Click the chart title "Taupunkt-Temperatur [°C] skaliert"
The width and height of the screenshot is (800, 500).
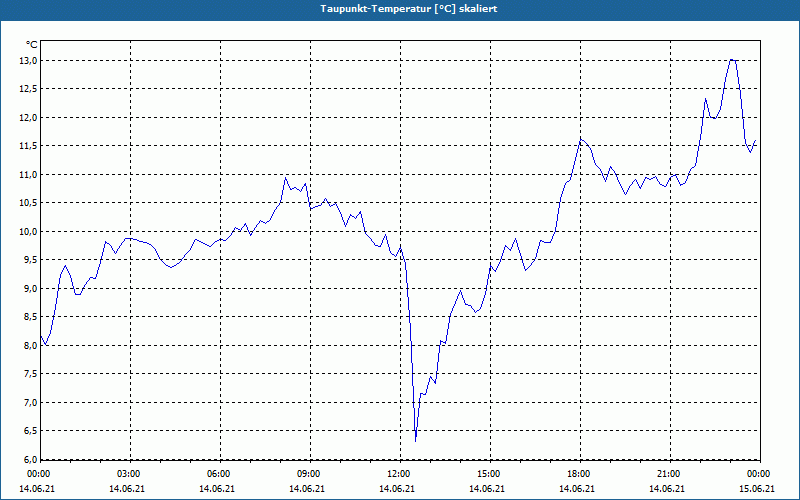(409, 9)
